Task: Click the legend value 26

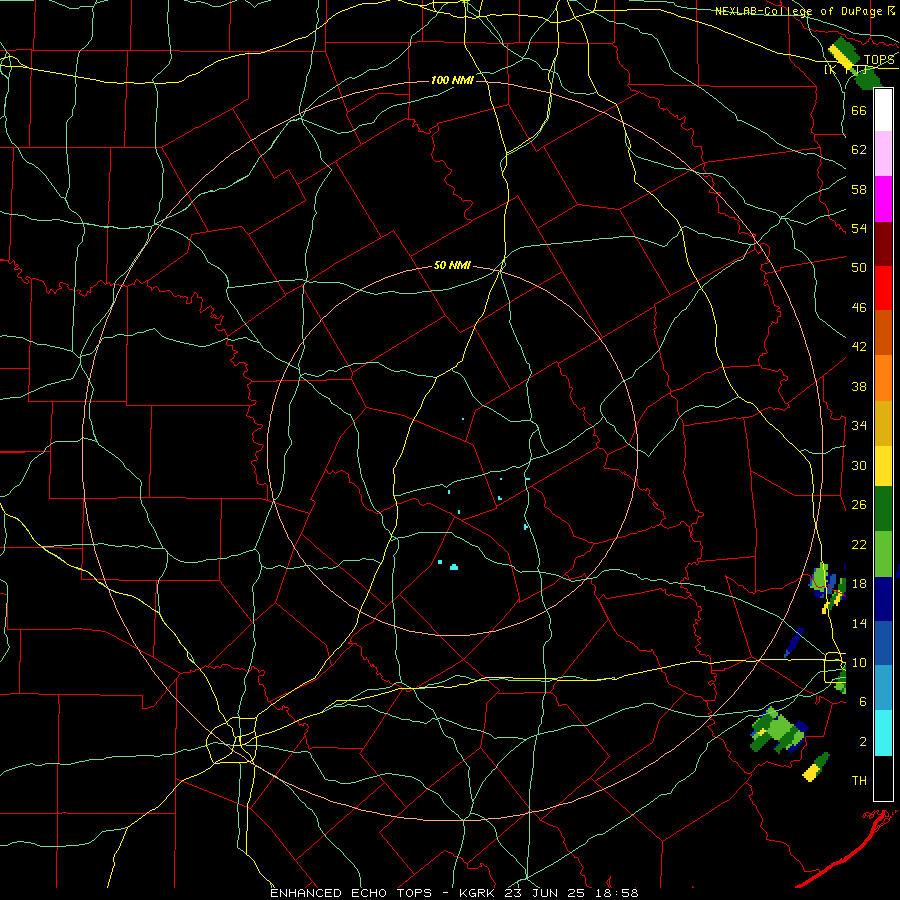Action: [859, 505]
